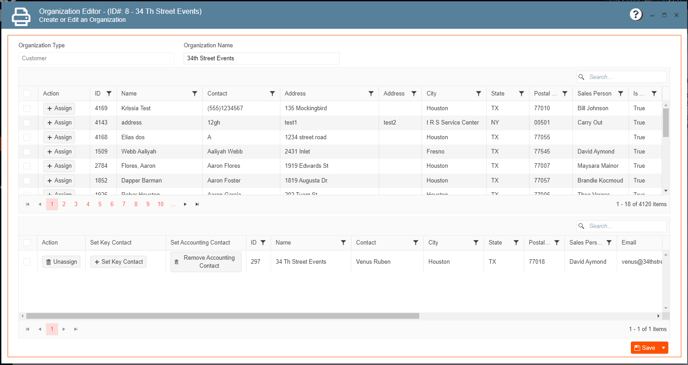The width and height of the screenshot is (688, 365).
Task: Check the Webb Aaliyah row checkbox
Action: point(27,152)
